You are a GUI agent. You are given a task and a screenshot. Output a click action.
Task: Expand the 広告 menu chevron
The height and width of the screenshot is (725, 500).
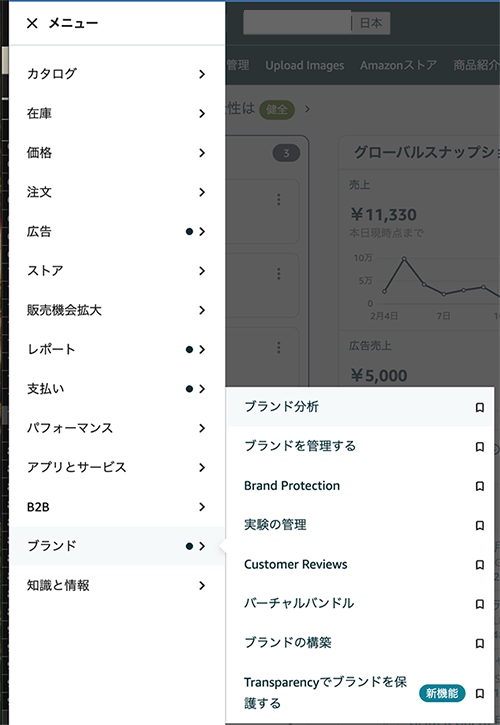click(x=202, y=231)
